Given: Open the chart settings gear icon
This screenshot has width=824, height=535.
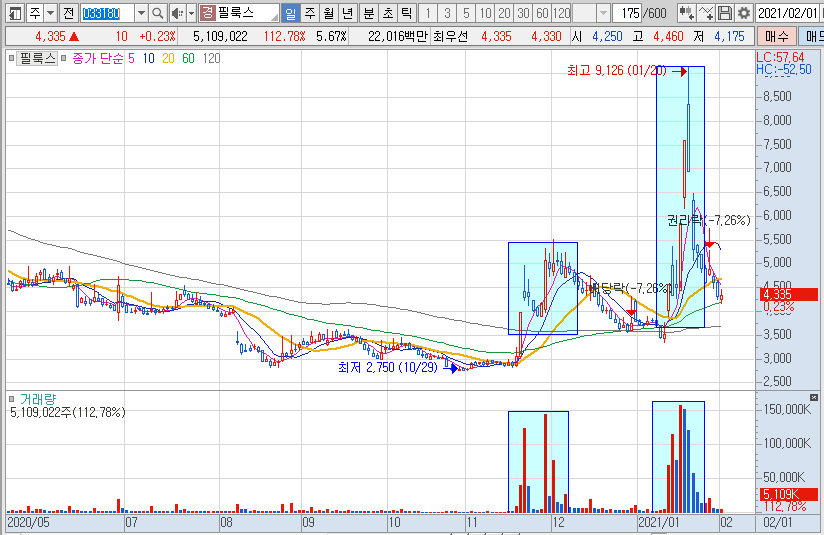Looking at the screenshot, I should pyautogui.click(x=743, y=14).
